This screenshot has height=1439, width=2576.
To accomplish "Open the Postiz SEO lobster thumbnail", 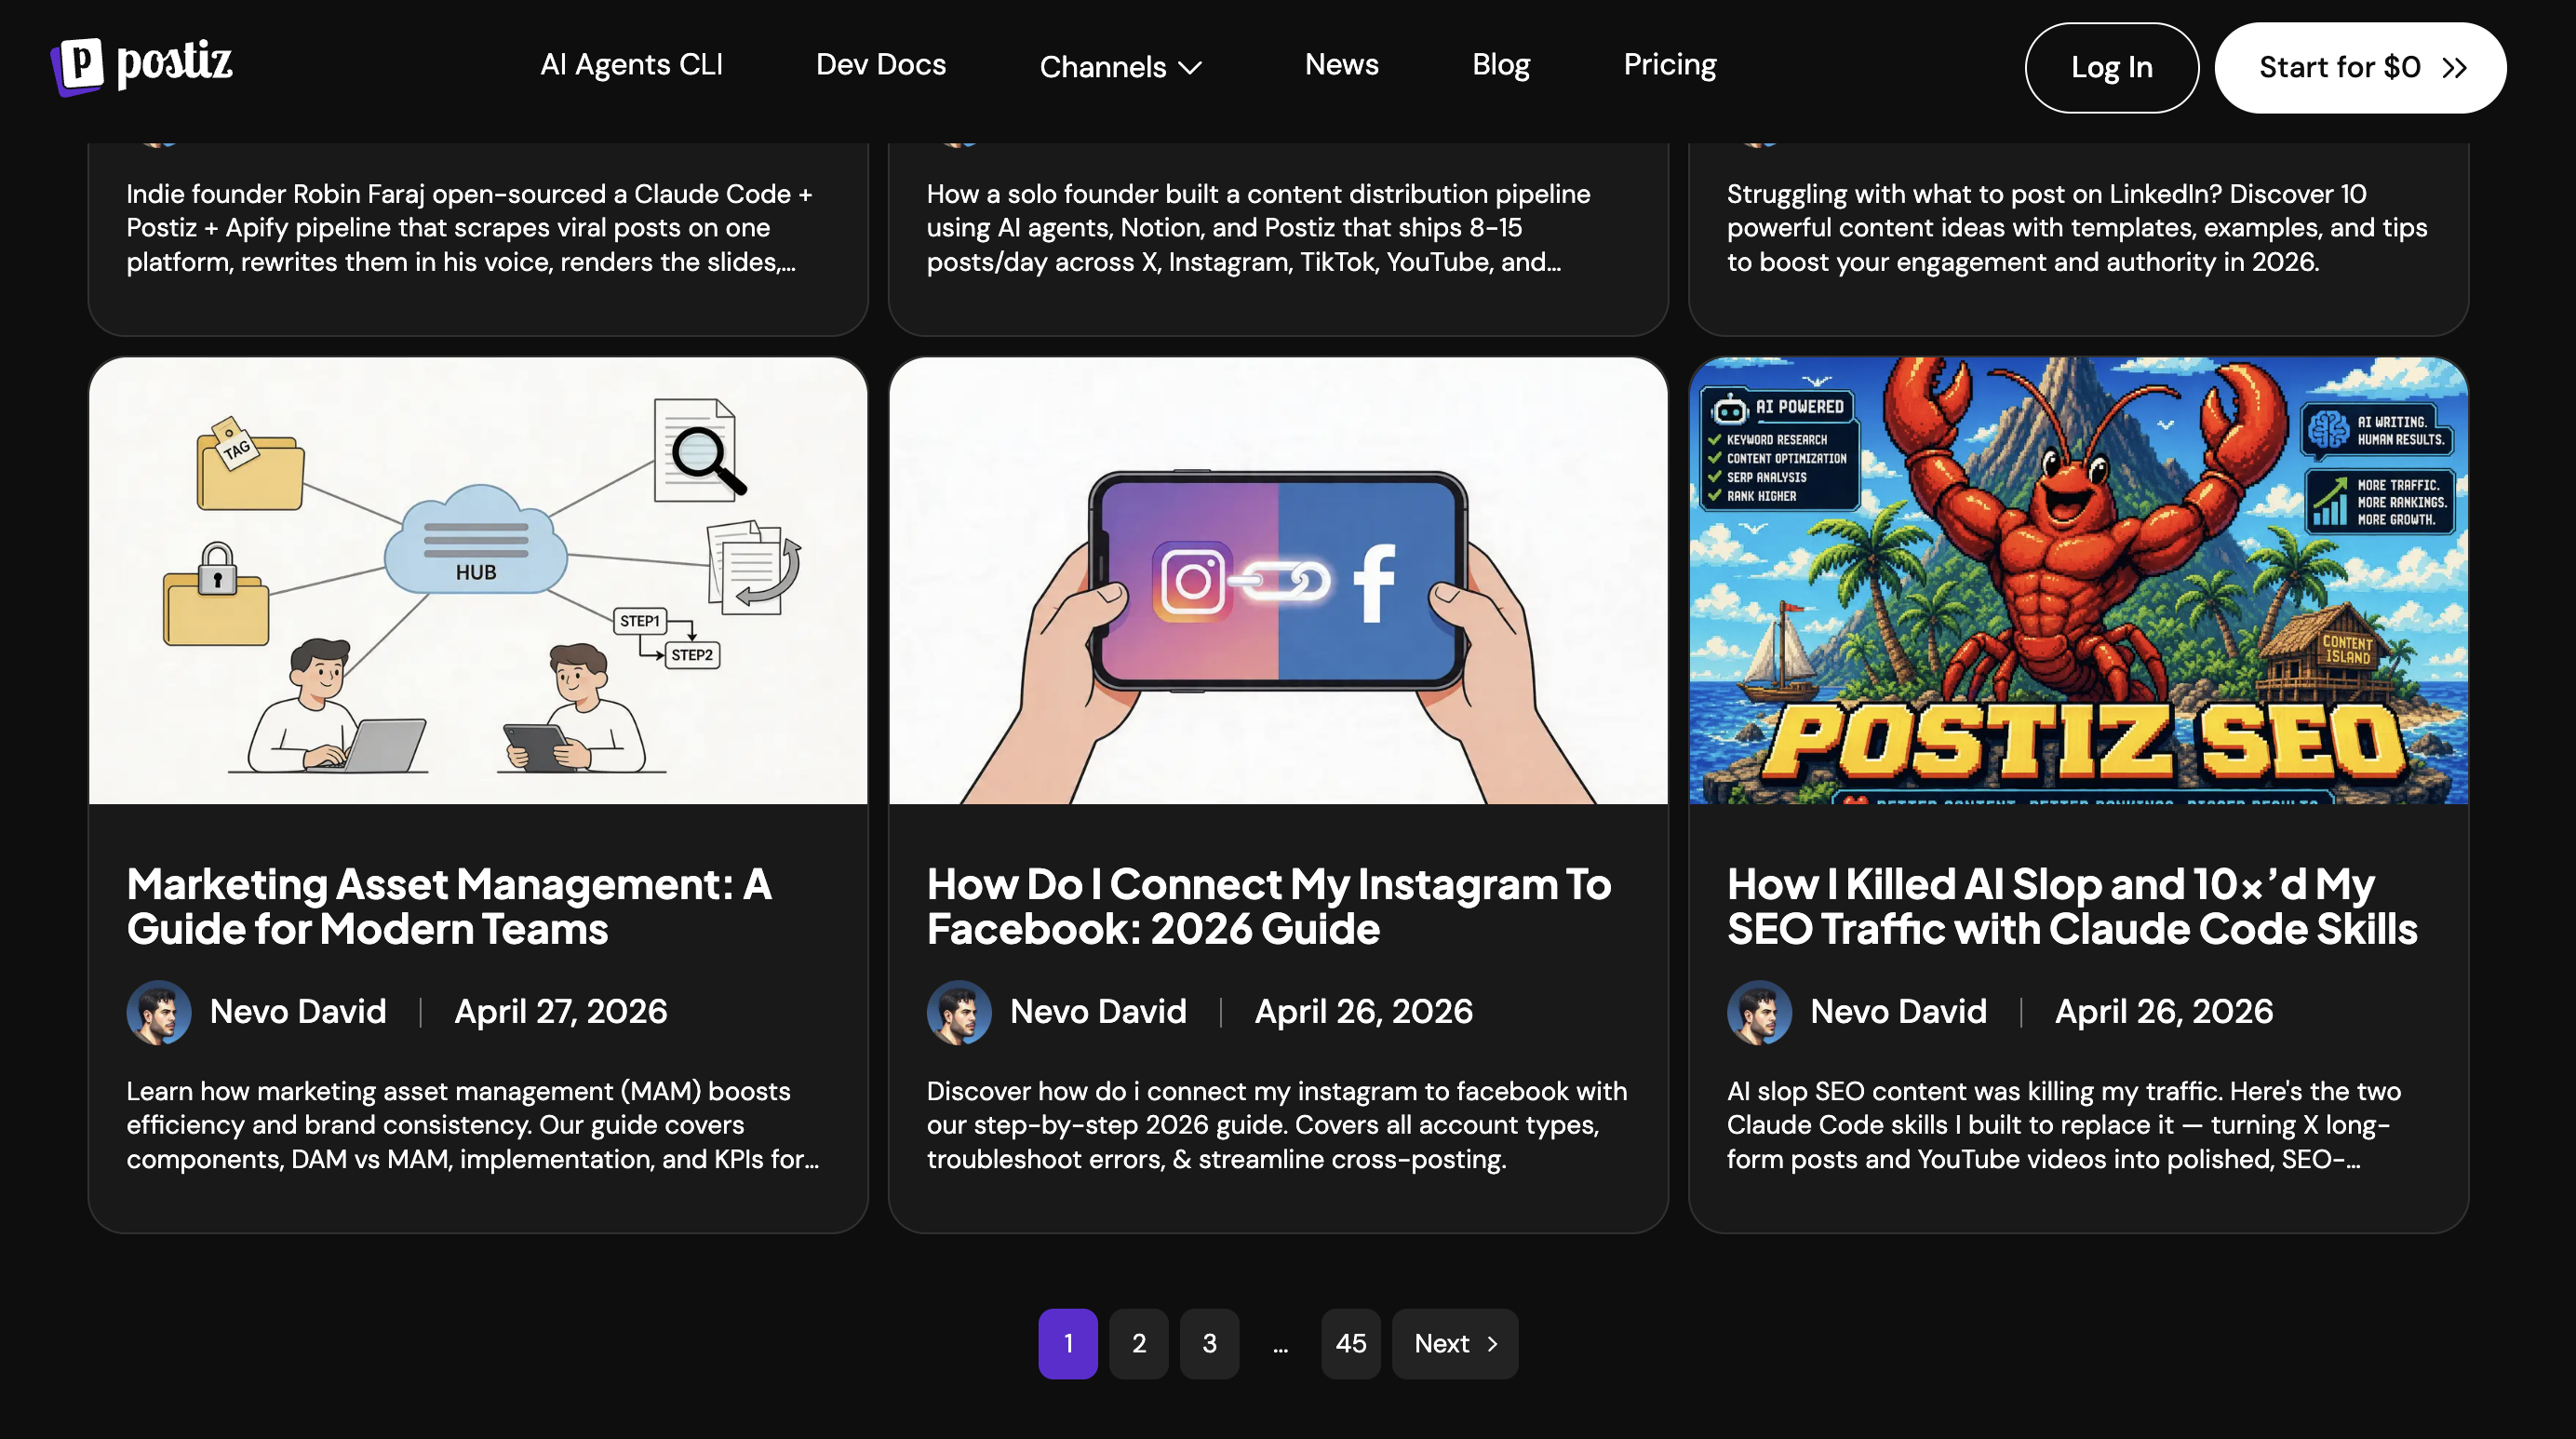I will pos(2078,581).
